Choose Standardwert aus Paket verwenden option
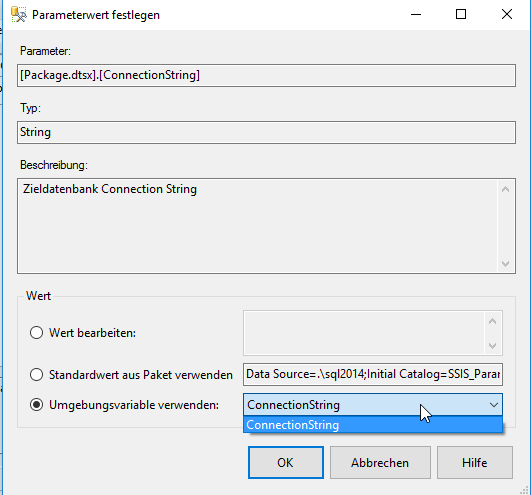531x495 pixels. [36, 375]
